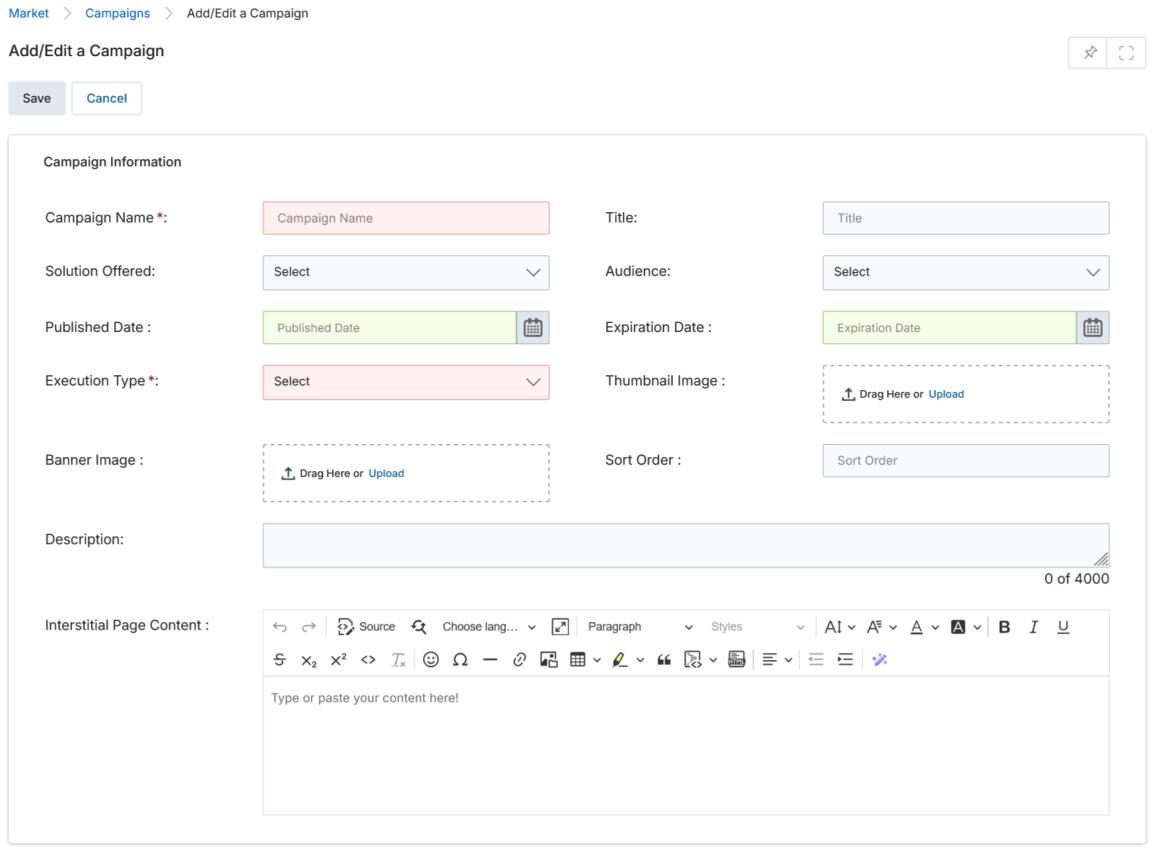Viewport: 1152px width, 852px height.
Task: Go to Market in the breadcrumb
Action: click(x=29, y=13)
